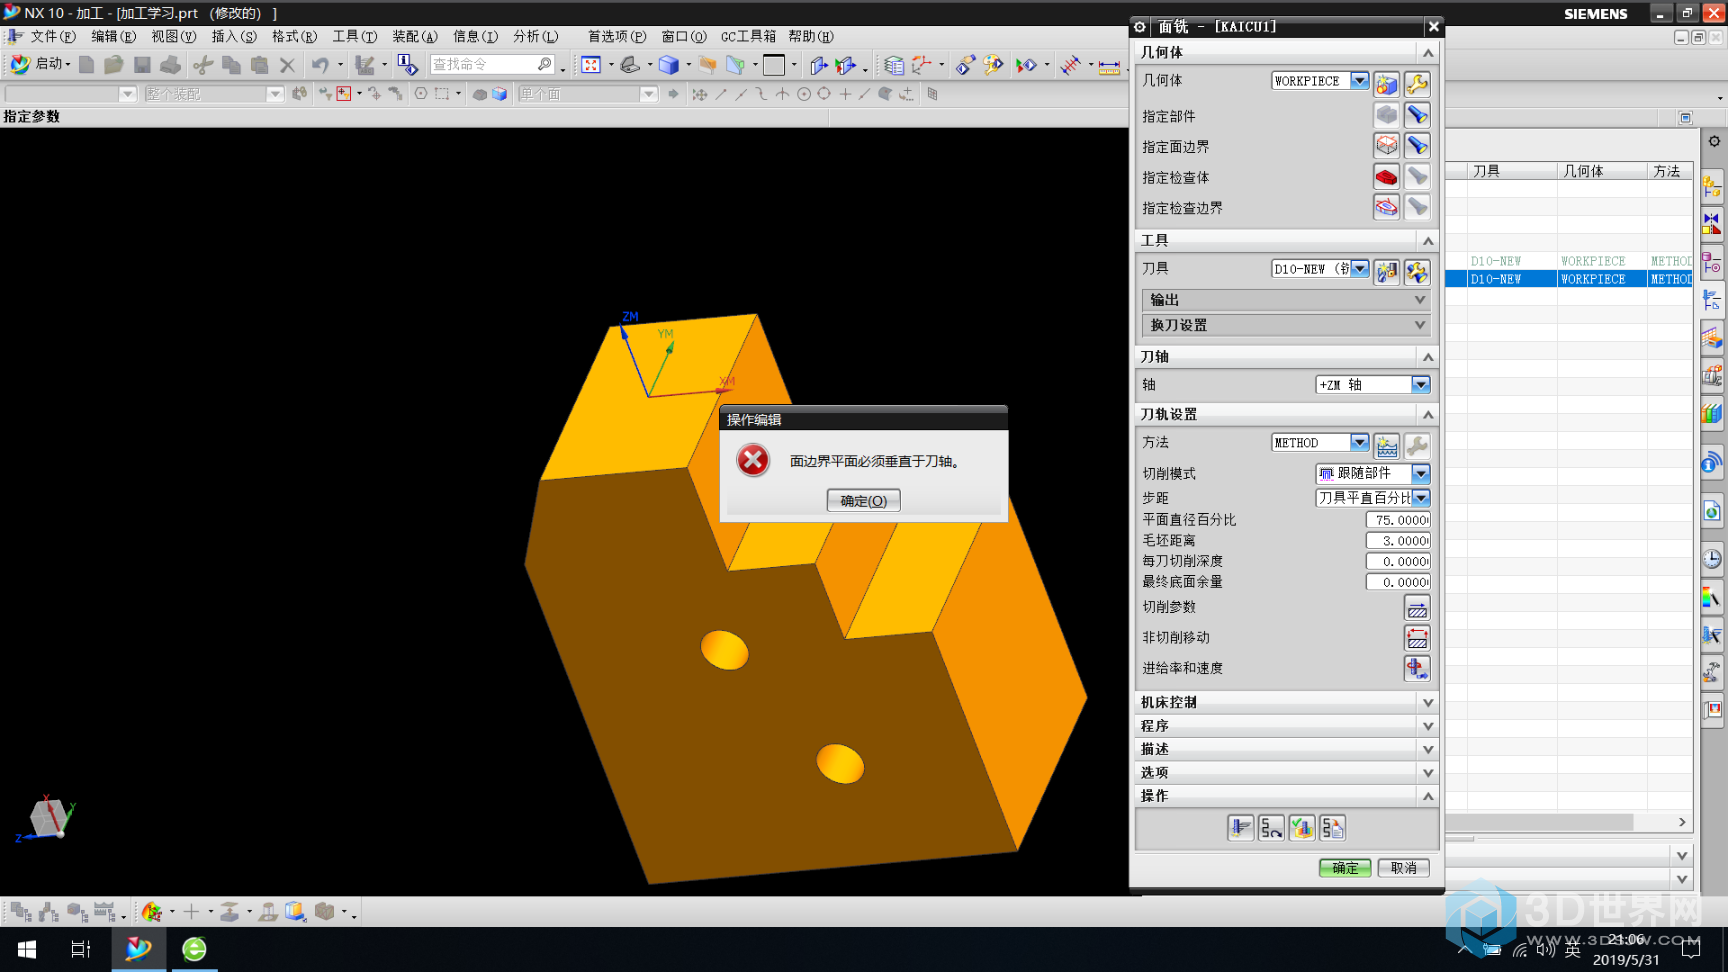The width and height of the screenshot is (1728, 972).
Task: Click 确定 at the bottom of the 面铣 dialog
Action: 1344,868
